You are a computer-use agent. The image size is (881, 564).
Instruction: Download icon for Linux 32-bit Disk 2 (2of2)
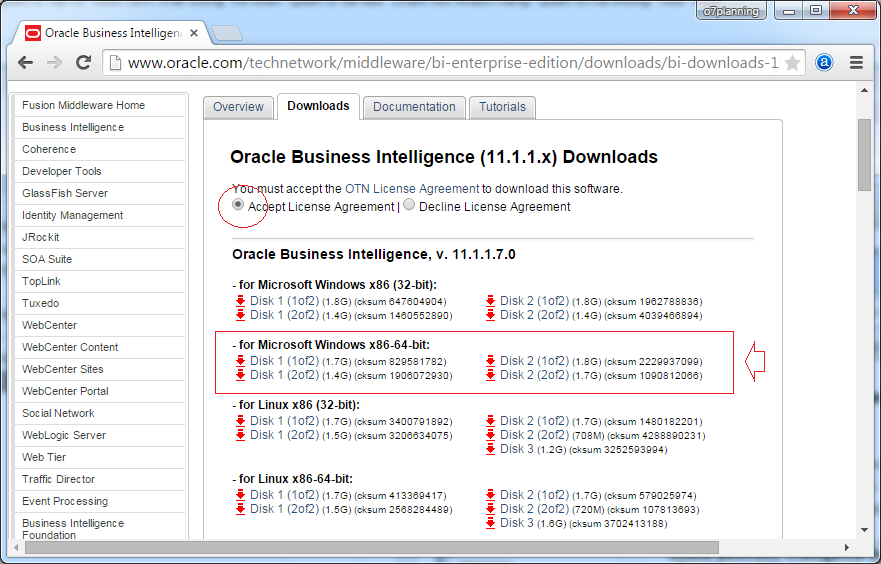coord(491,435)
